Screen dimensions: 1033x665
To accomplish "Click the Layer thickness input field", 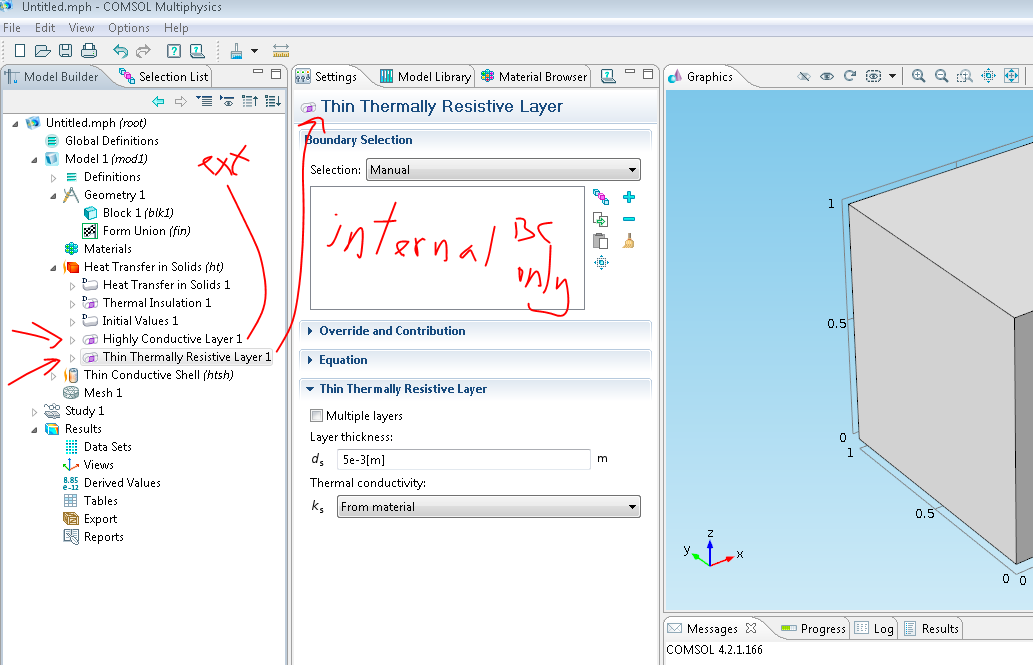I will click(x=463, y=459).
